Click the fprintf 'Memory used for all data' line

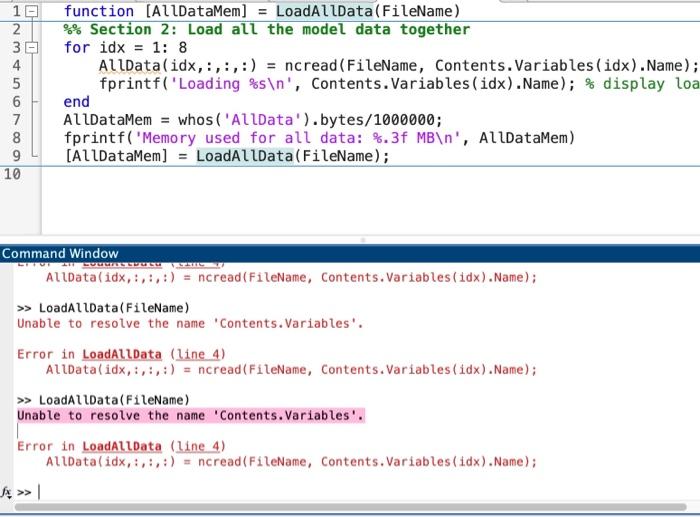[319, 138]
